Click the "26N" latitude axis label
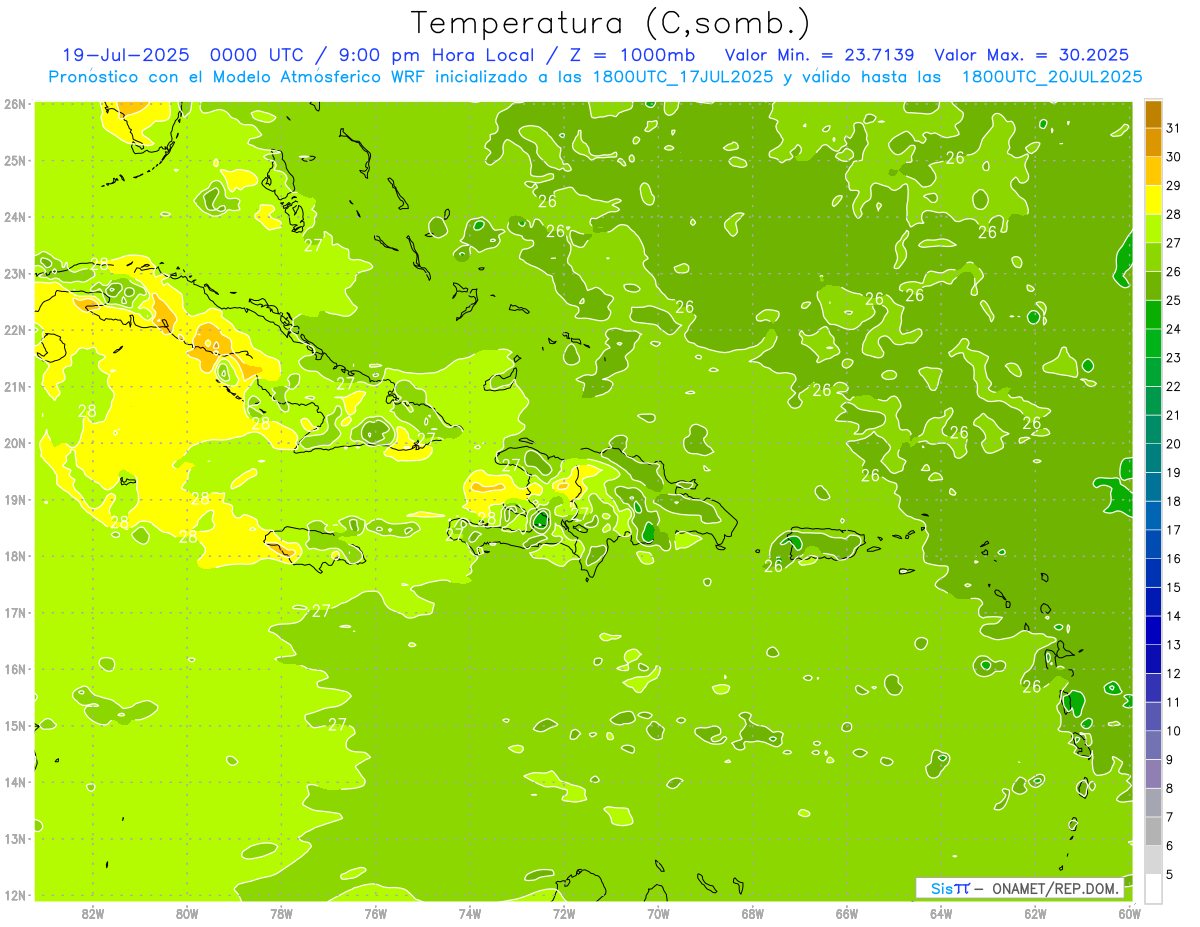 14,104
